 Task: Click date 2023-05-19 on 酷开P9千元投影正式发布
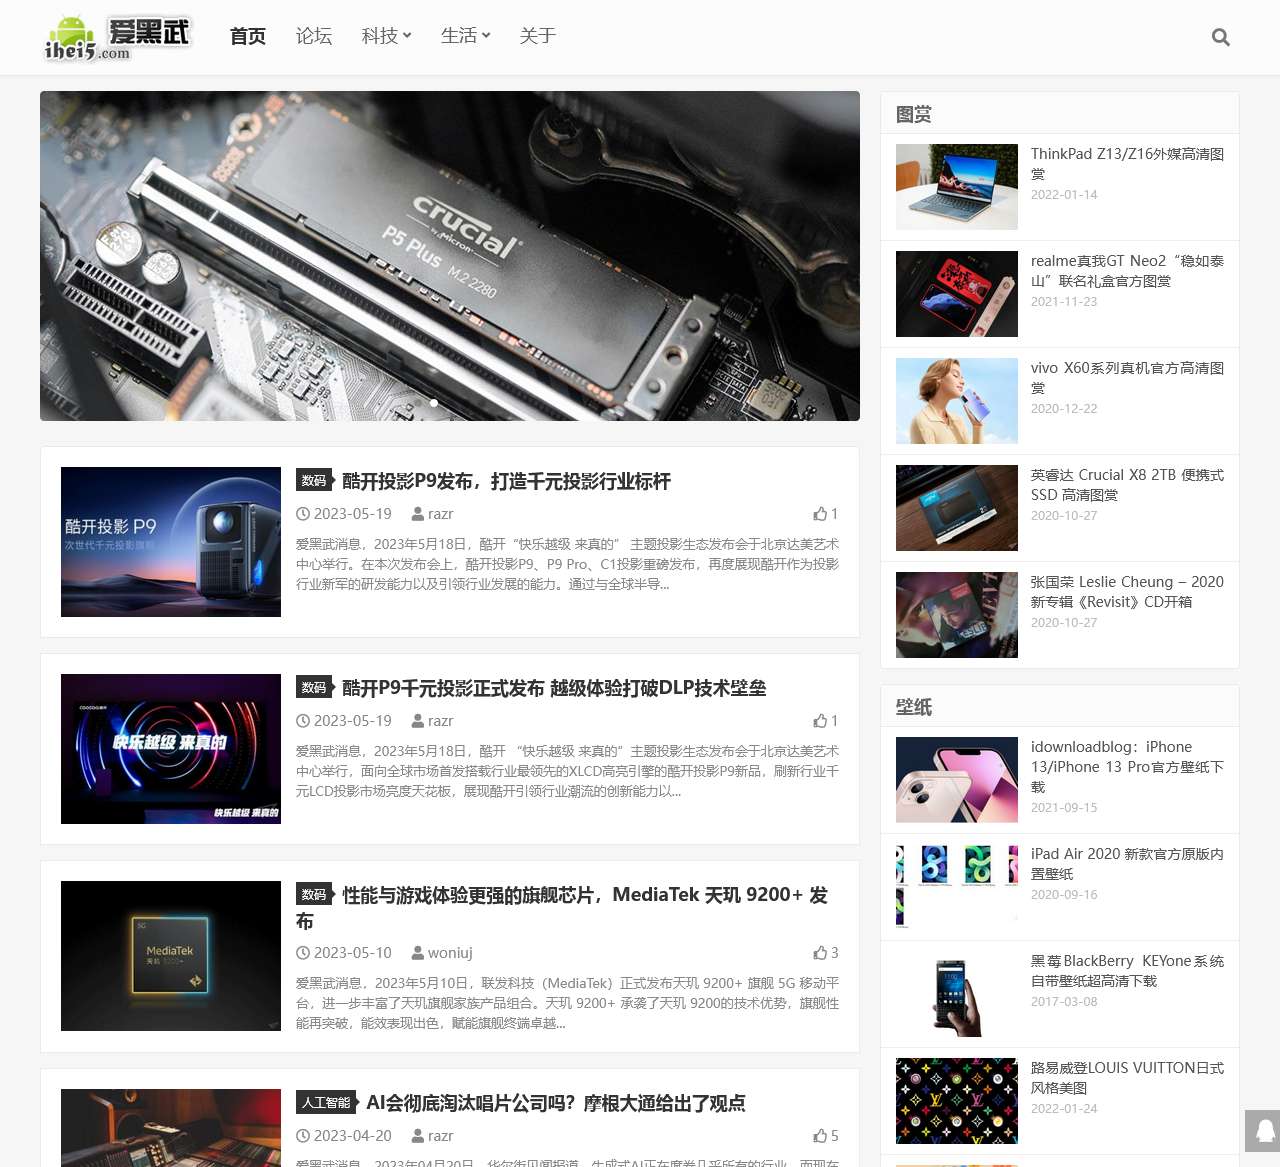353,721
